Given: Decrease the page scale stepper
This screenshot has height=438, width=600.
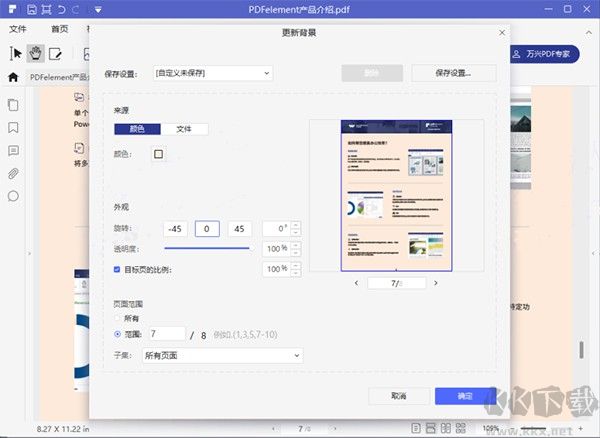Looking at the screenshot, I should (x=295, y=273).
